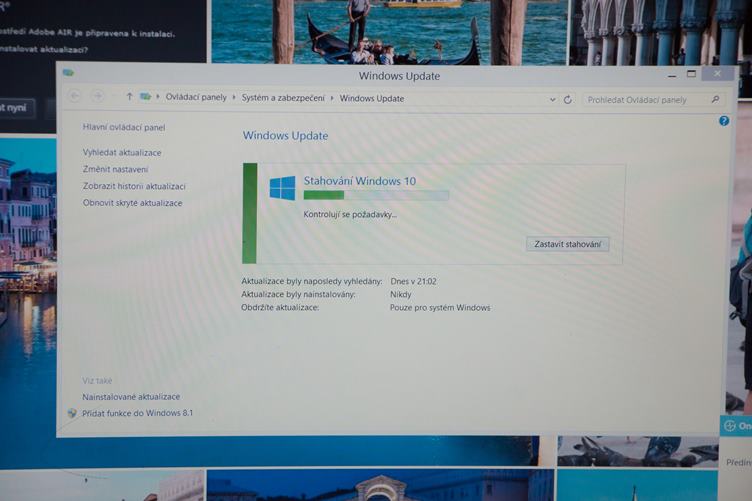
Task: Go up one level with Up arrow
Action: coord(129,97)
